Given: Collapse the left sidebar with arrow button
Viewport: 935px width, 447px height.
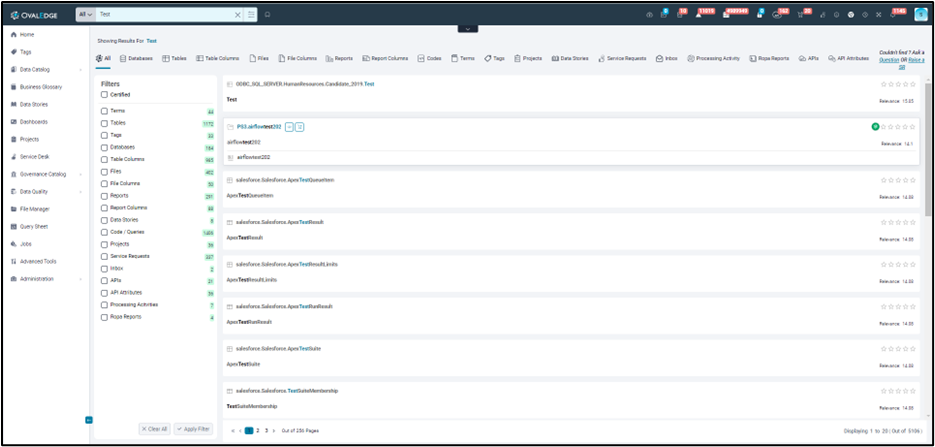Looking at the screenshot, I should click(x=88, y=419).
